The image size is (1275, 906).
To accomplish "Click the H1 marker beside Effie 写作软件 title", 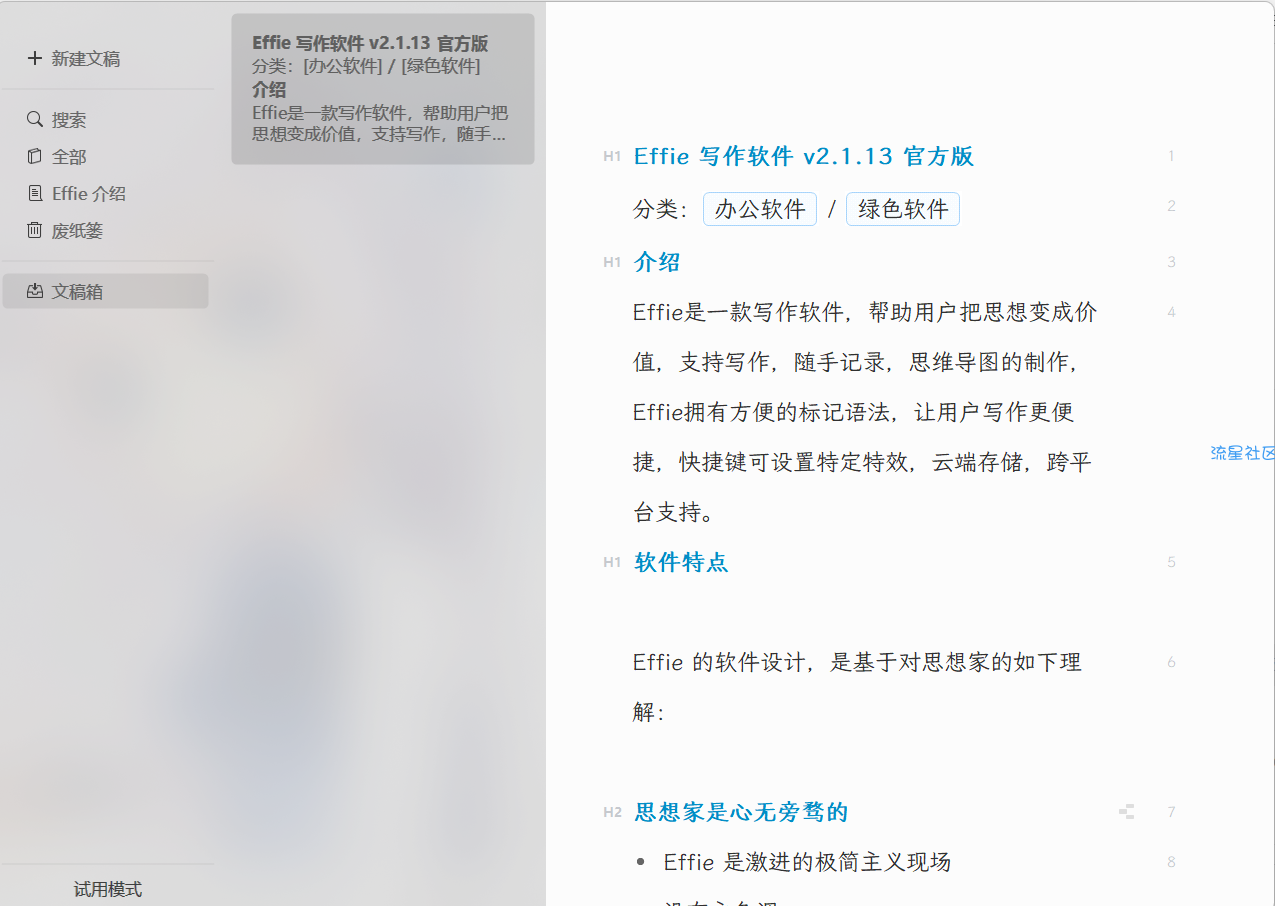I will pyautogui.click(x=612, y=157).
